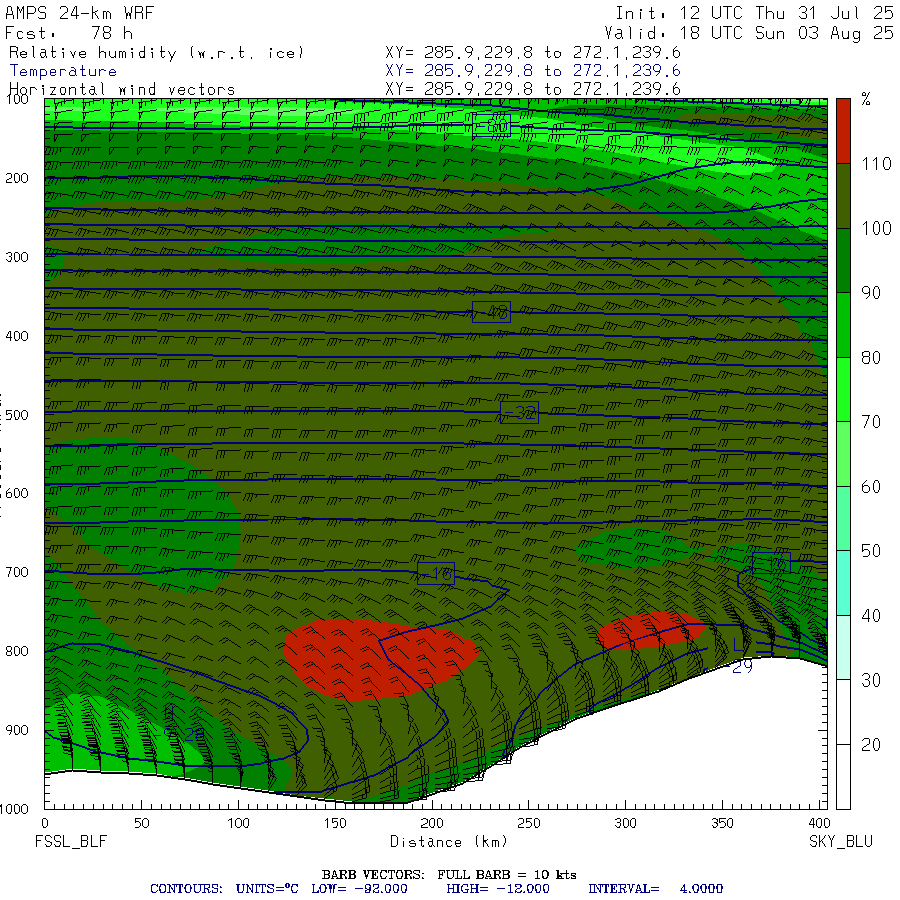Select the bright green colorbar segment between 70 and 80
The image size is (900, 900).
(x=843, y=390)
